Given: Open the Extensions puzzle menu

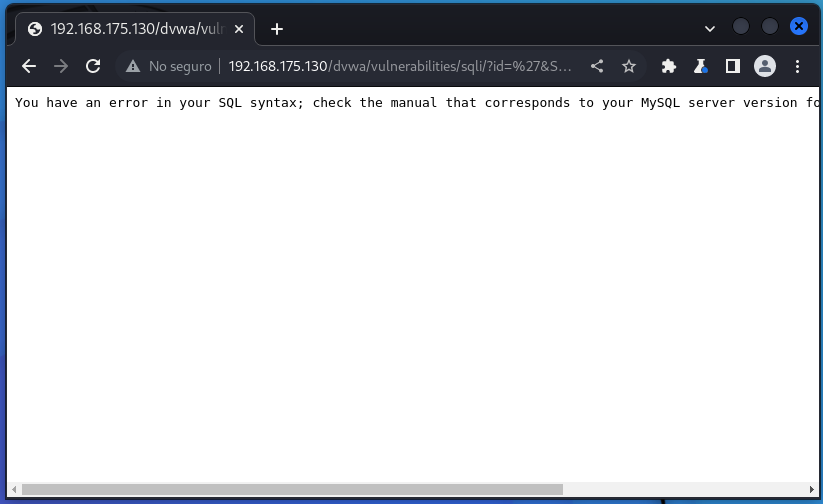Looking at the screenshot, I should (668, 66).
